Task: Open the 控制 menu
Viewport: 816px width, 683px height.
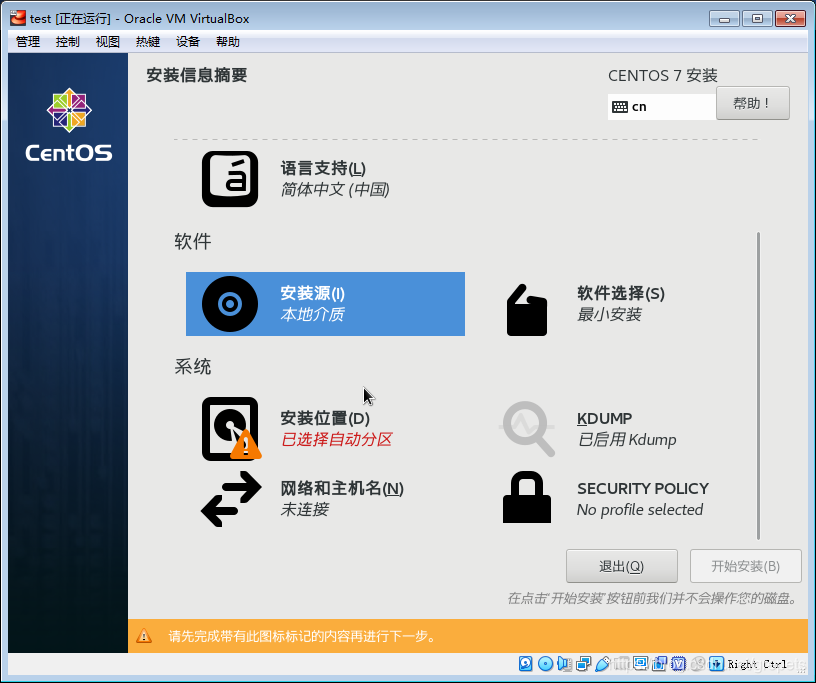Action: [68, 42]
